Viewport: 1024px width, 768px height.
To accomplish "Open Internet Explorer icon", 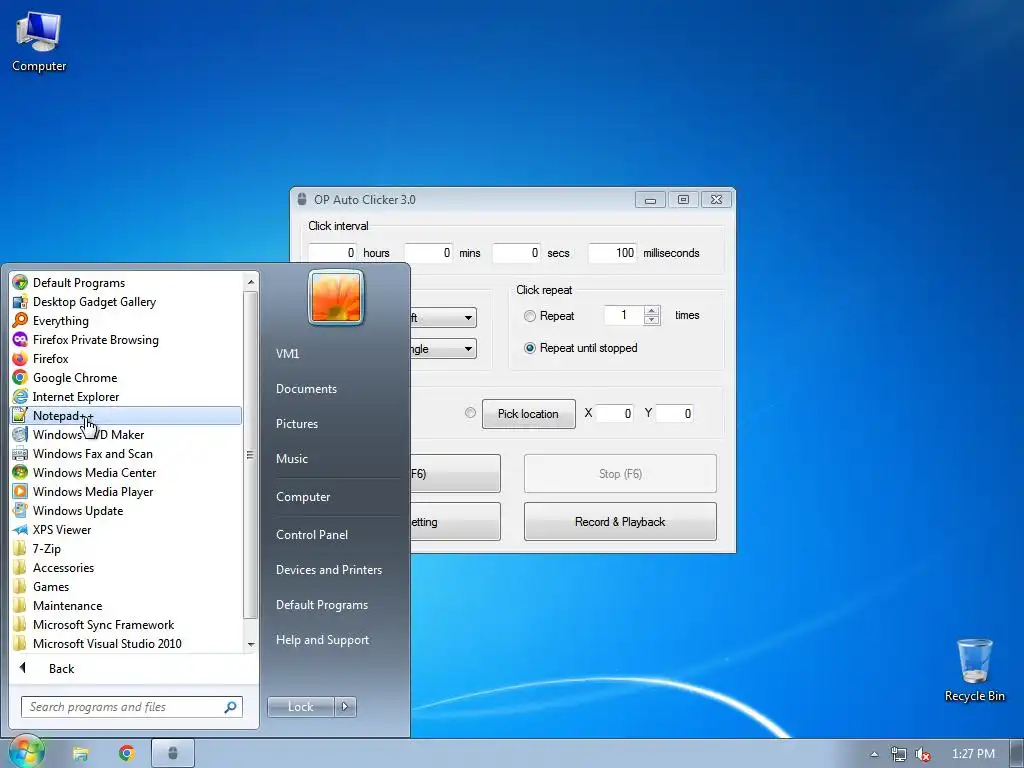I will tap(20, 396).
